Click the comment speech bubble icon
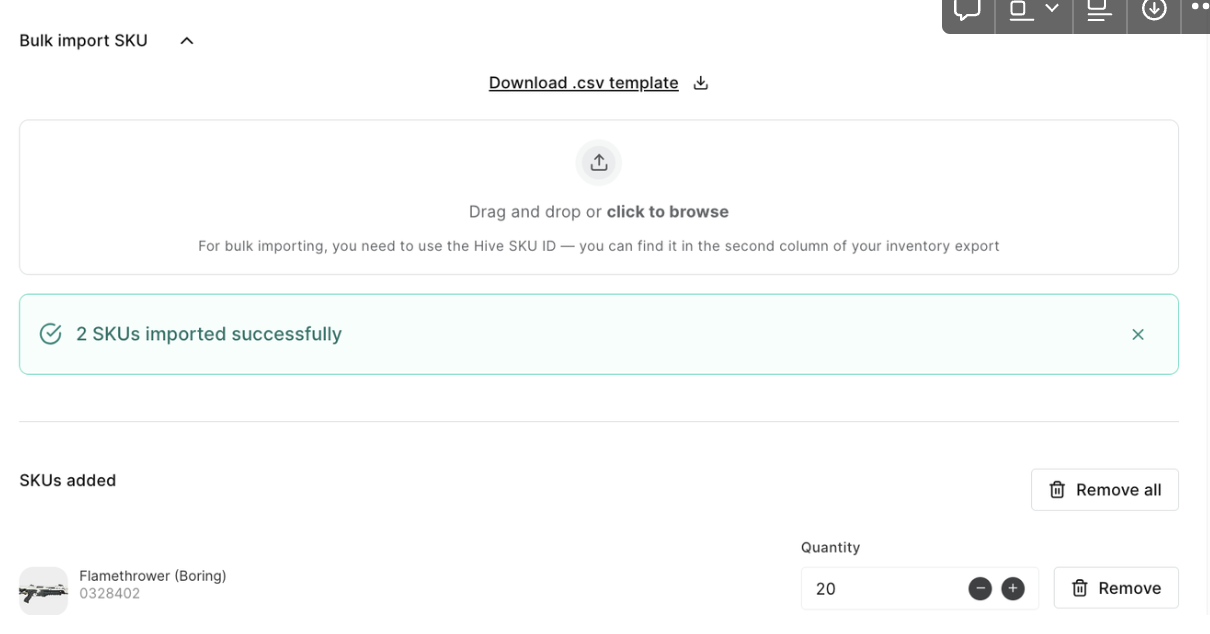The image size is (1210, 634). click(967, 10)
